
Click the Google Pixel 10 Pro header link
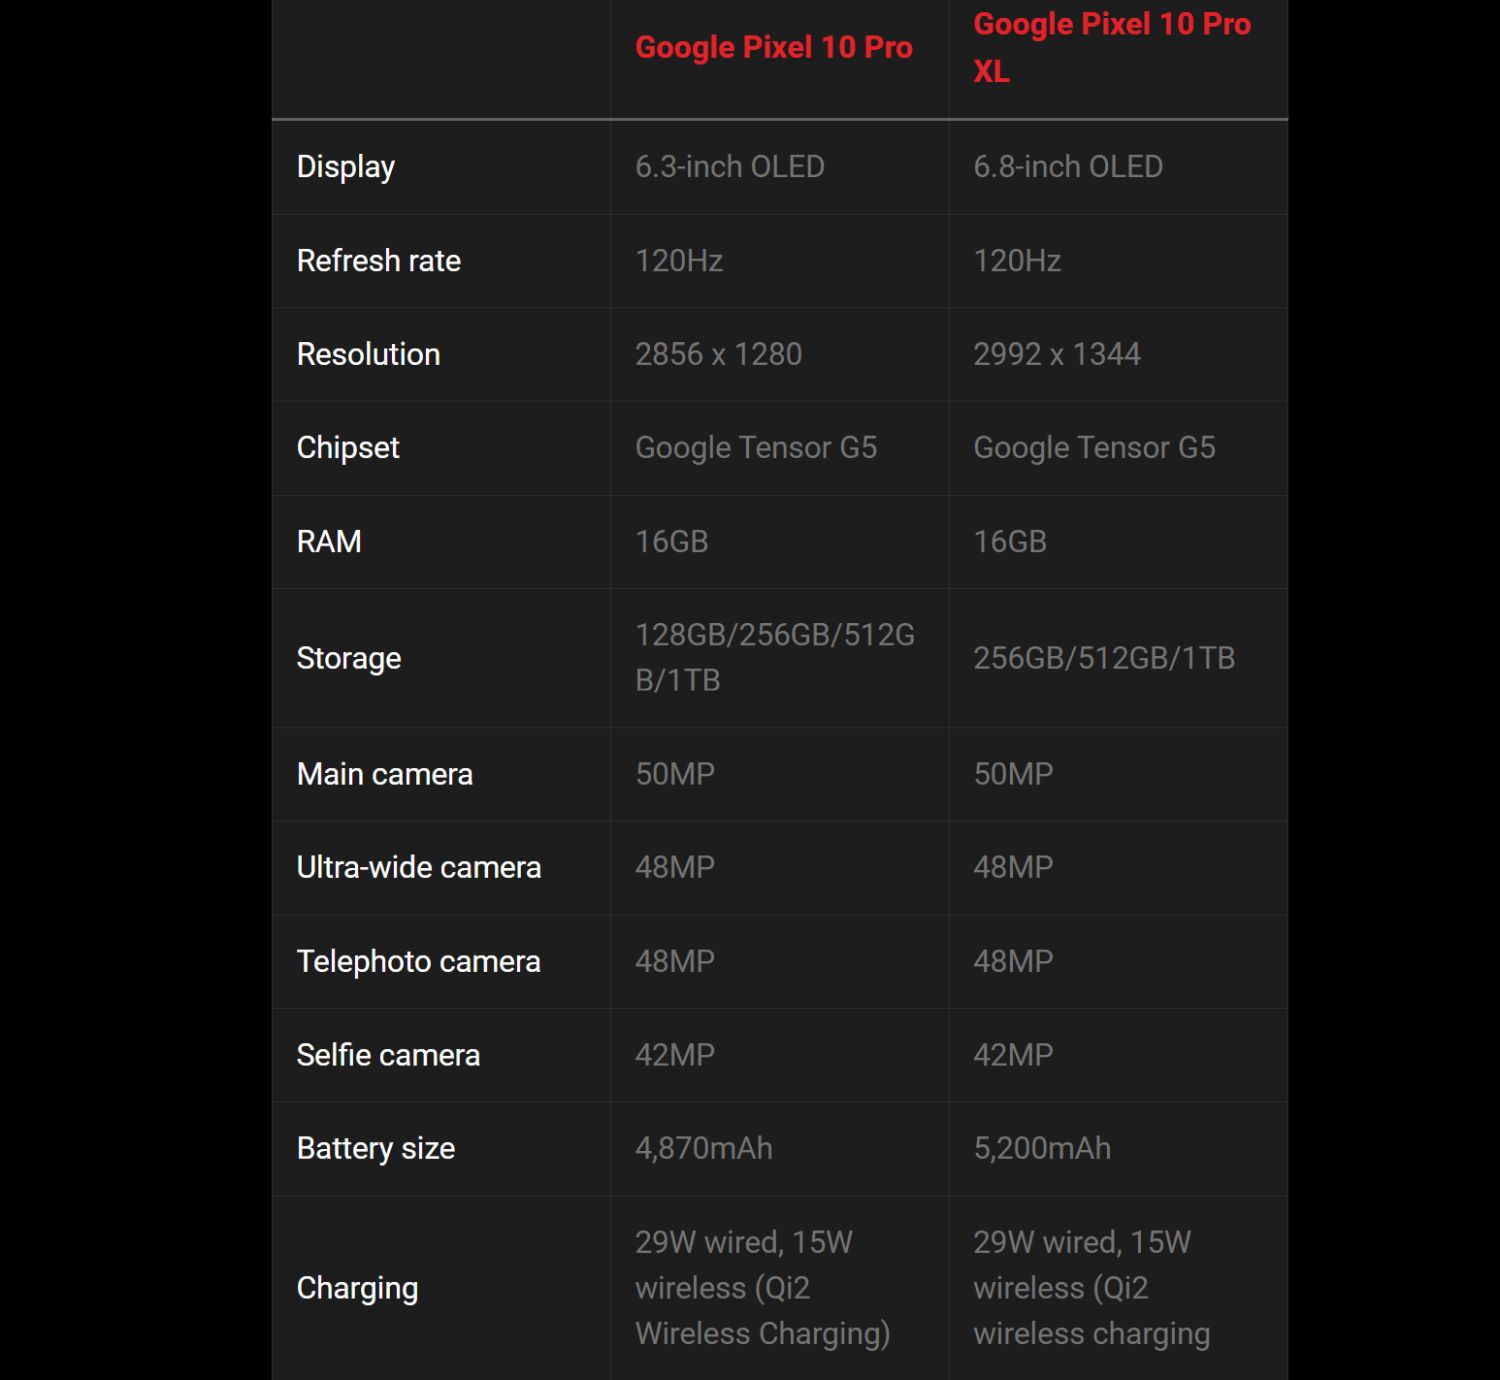click(x=773, y=47)
